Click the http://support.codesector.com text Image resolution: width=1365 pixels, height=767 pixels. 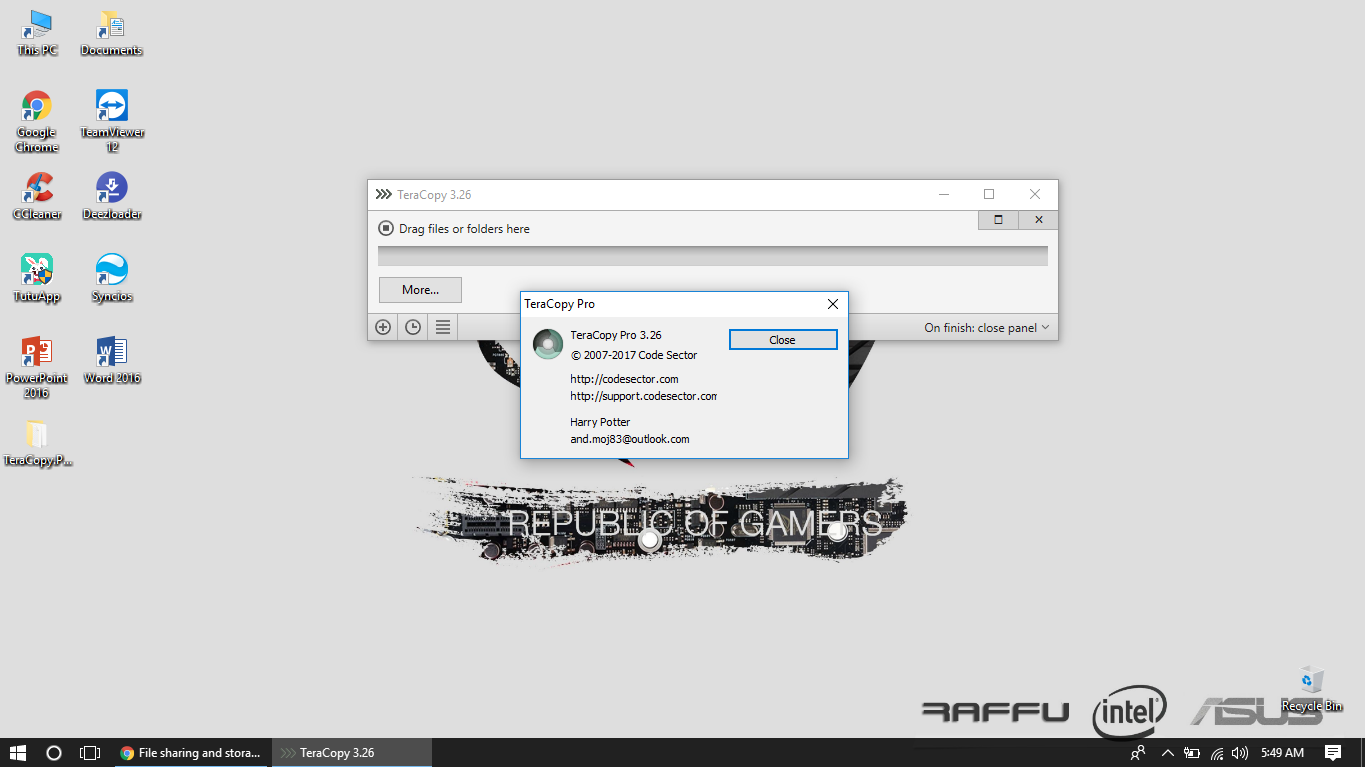[643, 396]
